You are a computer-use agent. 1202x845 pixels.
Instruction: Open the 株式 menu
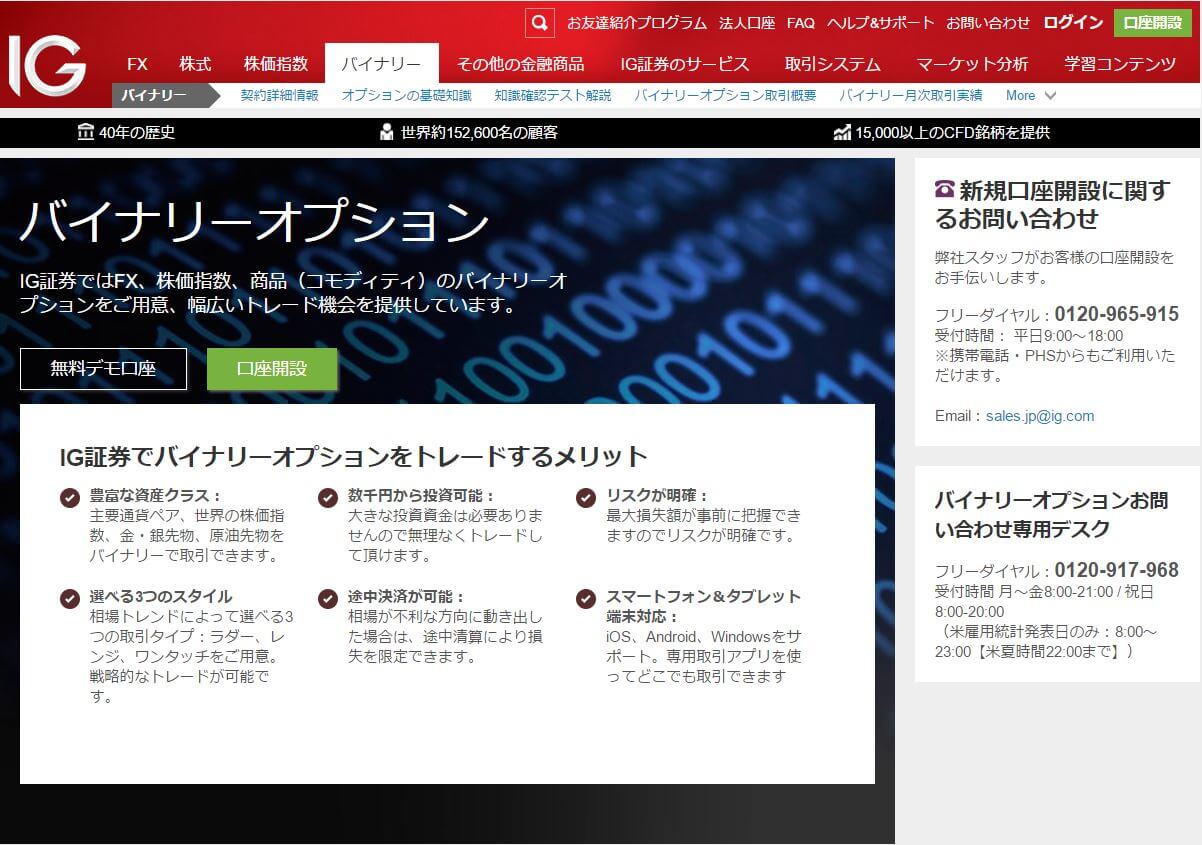point(196,64)
